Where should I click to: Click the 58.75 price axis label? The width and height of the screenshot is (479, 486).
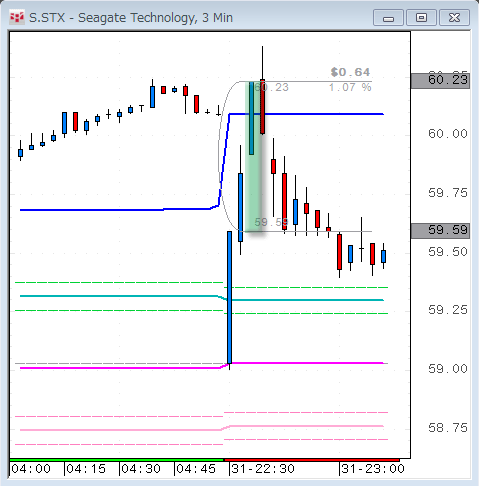[x=448, y=428]
